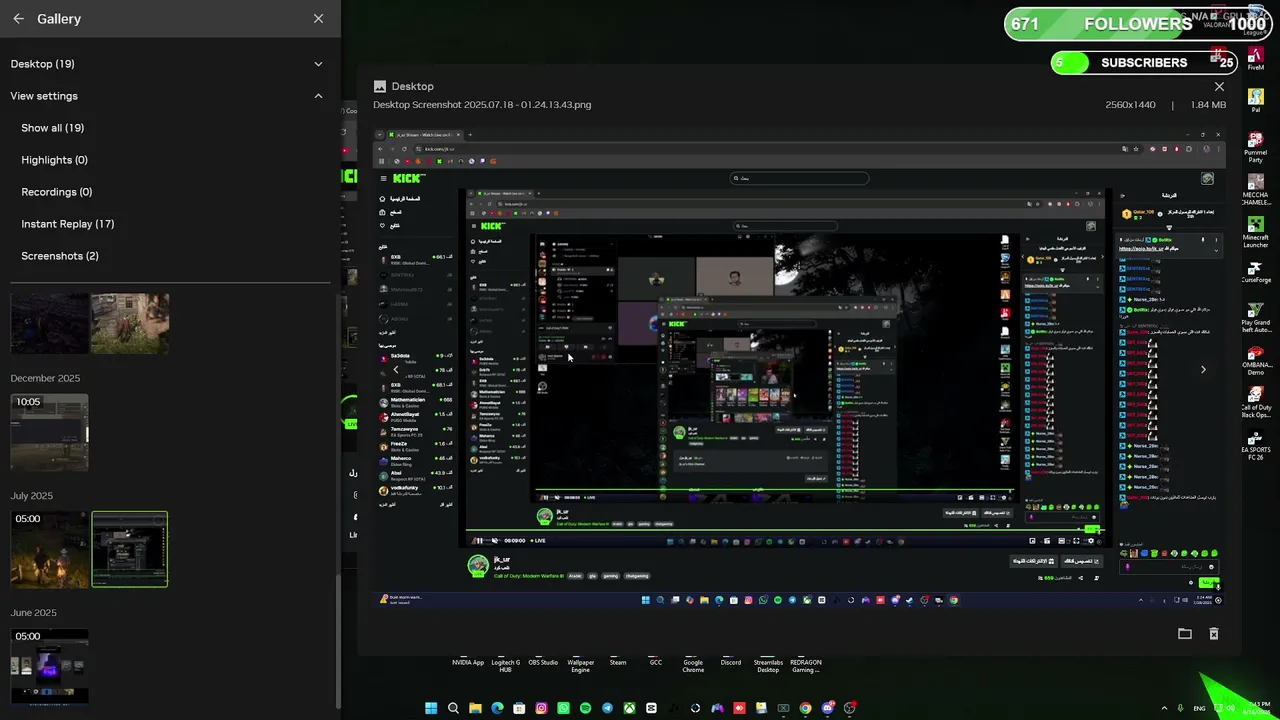Open the Microsoft Store from the taskbar
Screen dimensions: 1280x720
tap(519, 708)
